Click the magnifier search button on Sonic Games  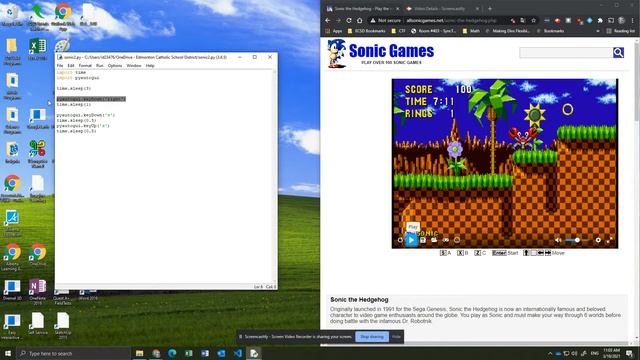pyautogui.click(x=618, y=52)
